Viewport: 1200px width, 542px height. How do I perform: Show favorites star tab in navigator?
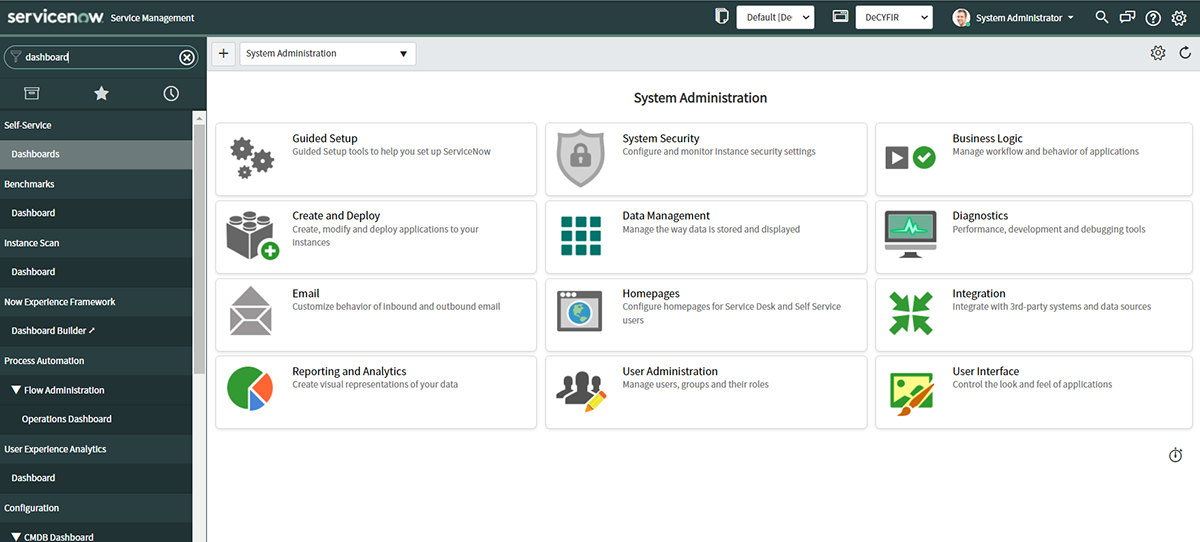pos(101,93)
